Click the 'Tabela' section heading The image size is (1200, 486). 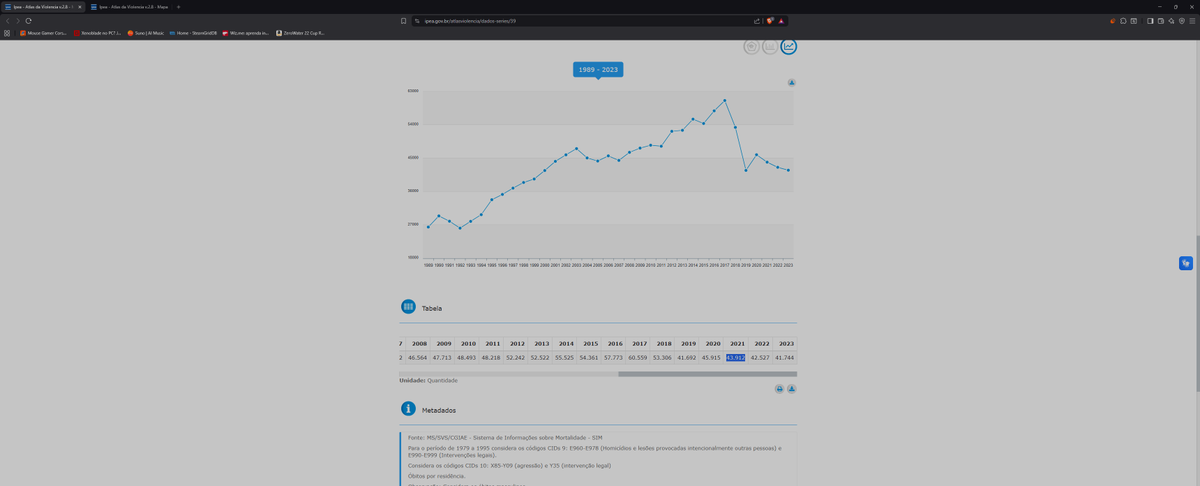(x=432, y=309)
